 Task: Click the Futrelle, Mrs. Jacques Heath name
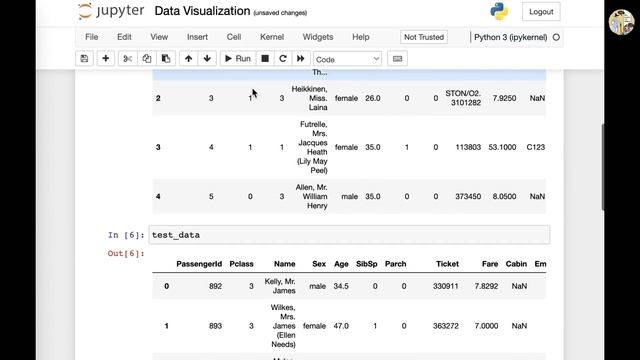312,147
